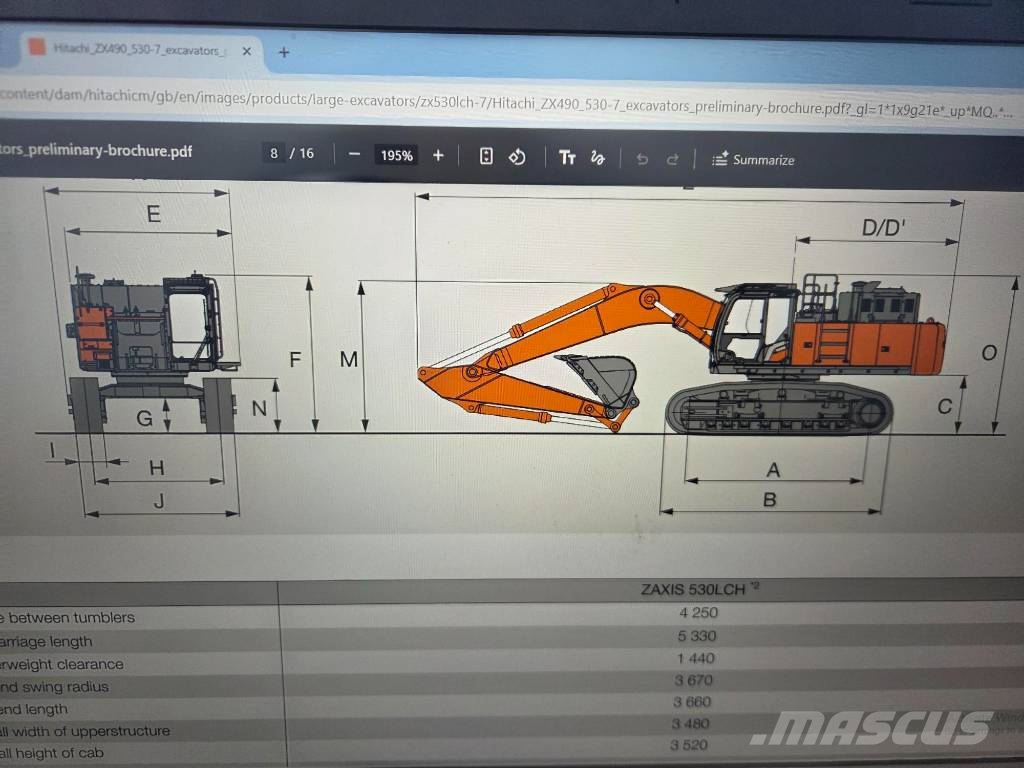Select the add text tool
The image size is (1024, 768).
(567, 157)
